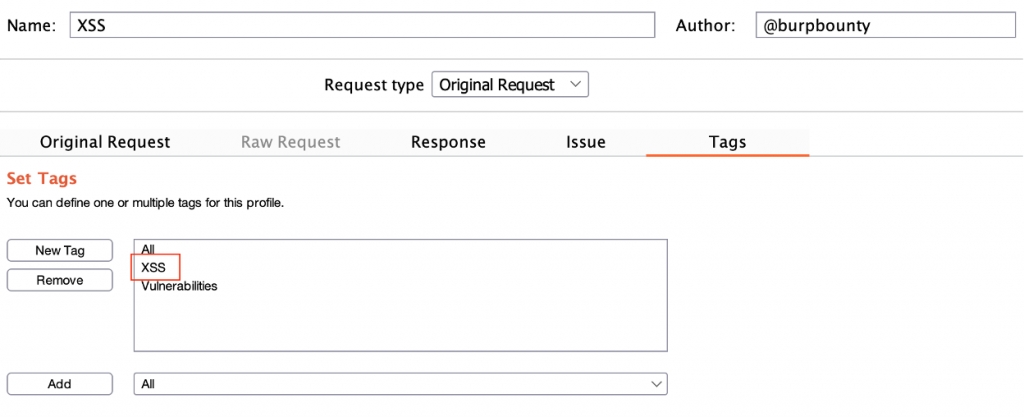Switch to the Original Request tab
This screenshot has width=1024, height=417.
click(105, 142)
